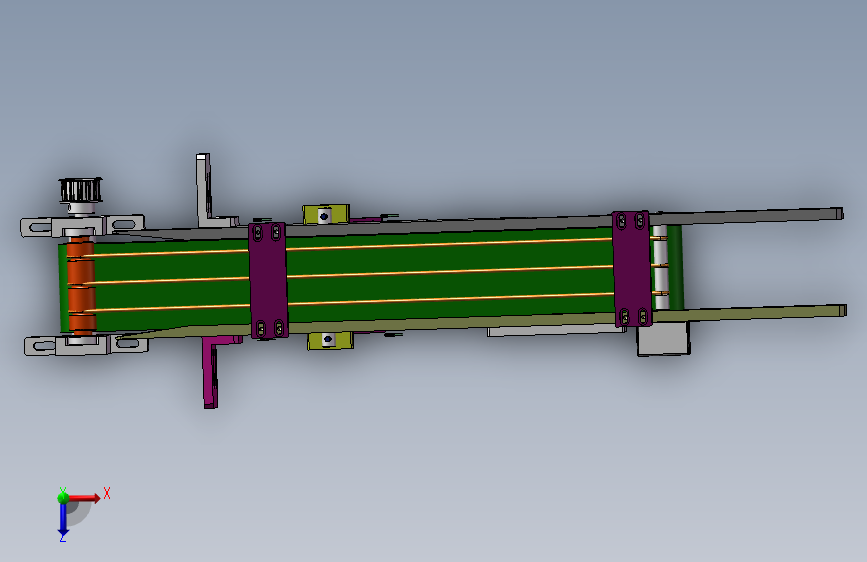
Task: Click the green Y axis dot of the triad
Action: pos(63,498)
